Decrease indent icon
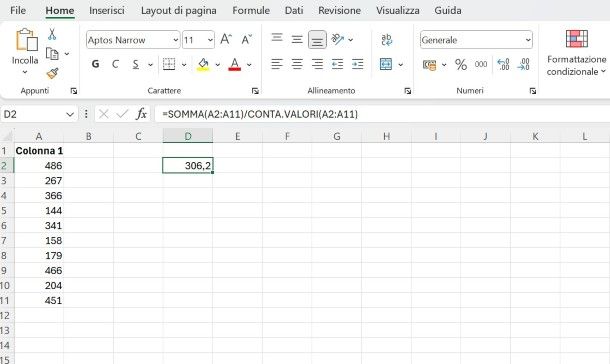The height and width of the screenshot is (364, 610). pyautogui.click(x=337, y=64)
